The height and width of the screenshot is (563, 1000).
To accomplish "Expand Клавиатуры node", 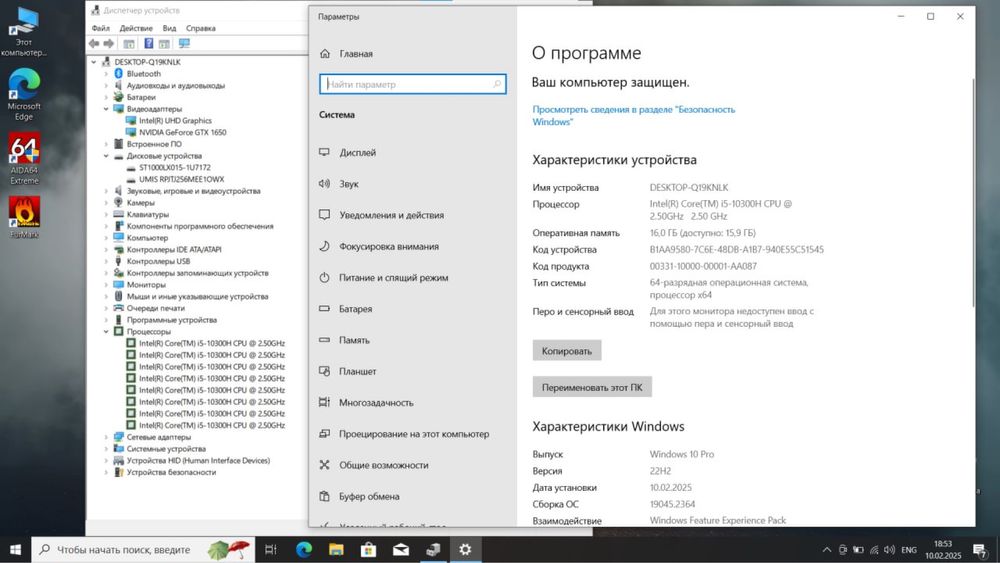I will [107, 215].
